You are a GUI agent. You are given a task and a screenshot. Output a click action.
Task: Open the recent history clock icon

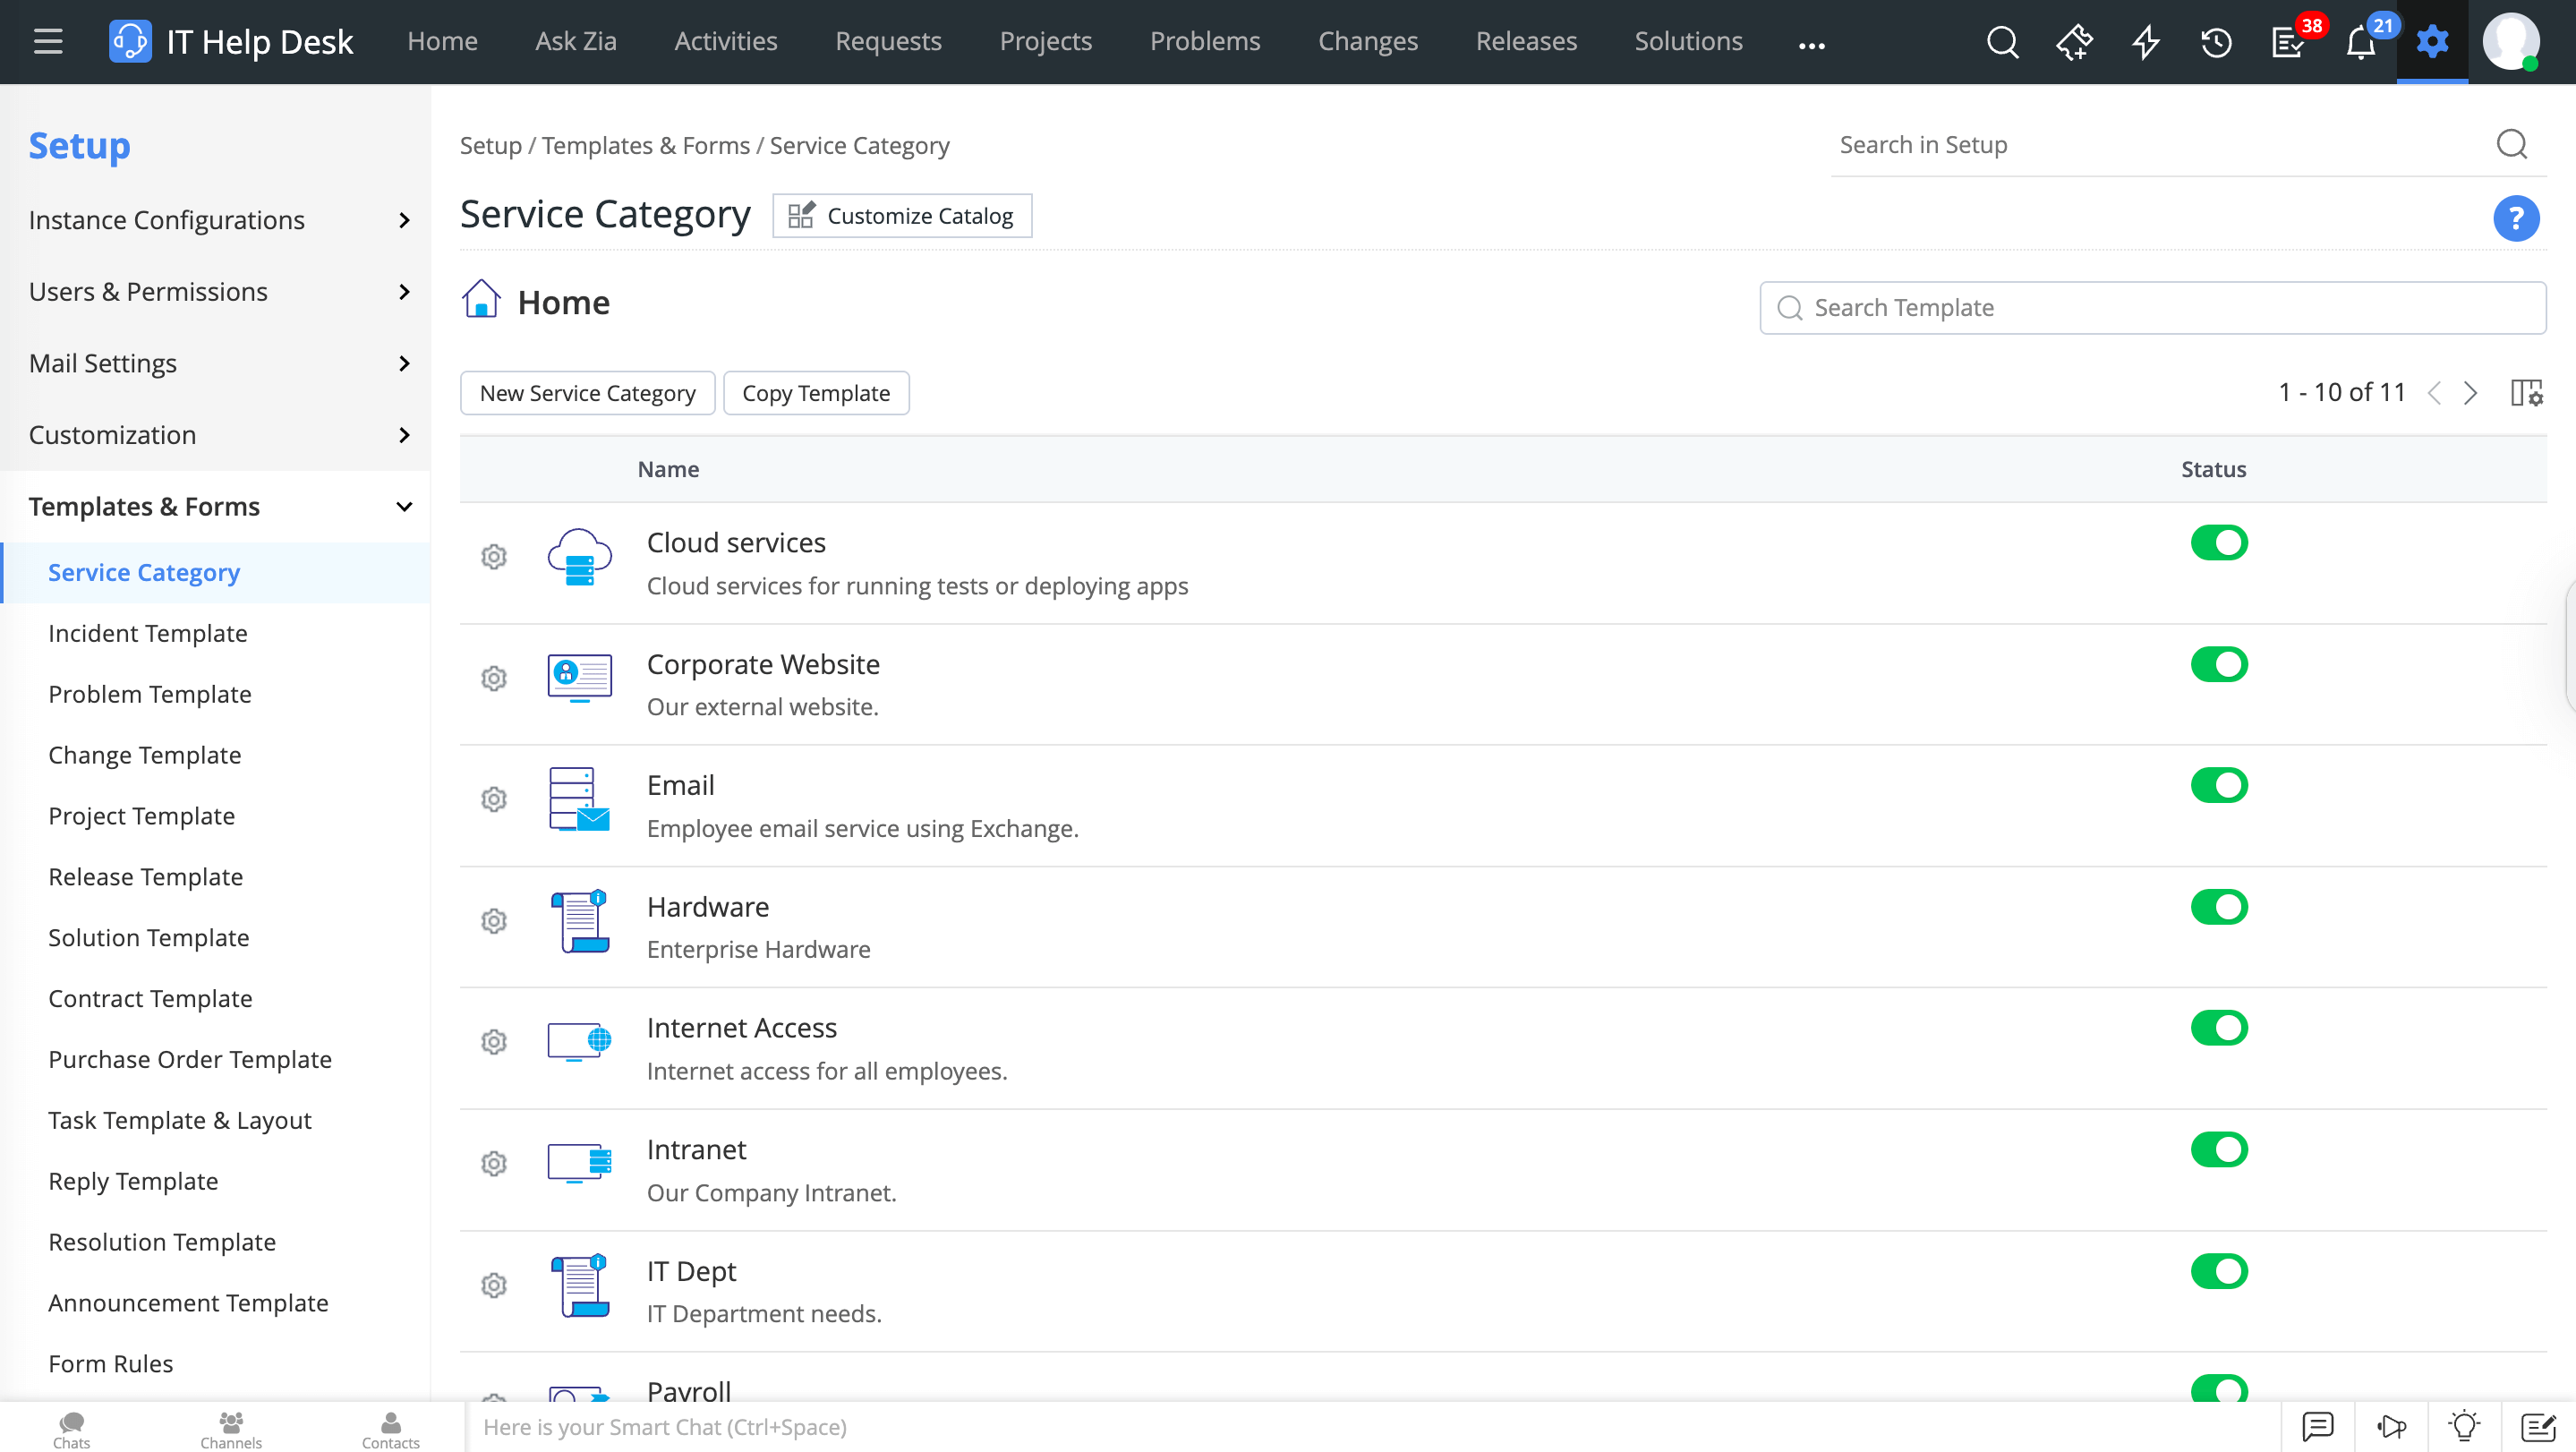[x=2216, y=42]
